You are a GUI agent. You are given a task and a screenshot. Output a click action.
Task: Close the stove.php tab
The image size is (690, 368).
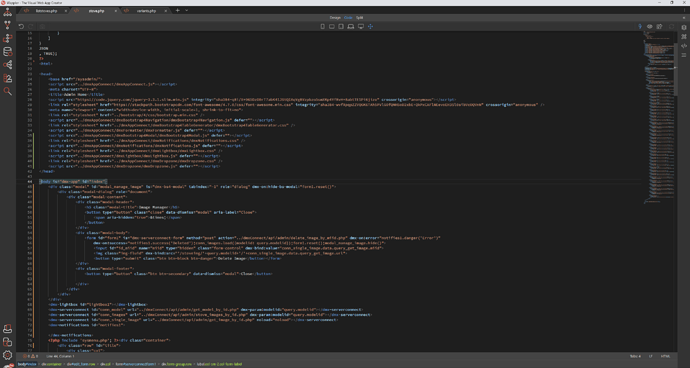(117, 11)
